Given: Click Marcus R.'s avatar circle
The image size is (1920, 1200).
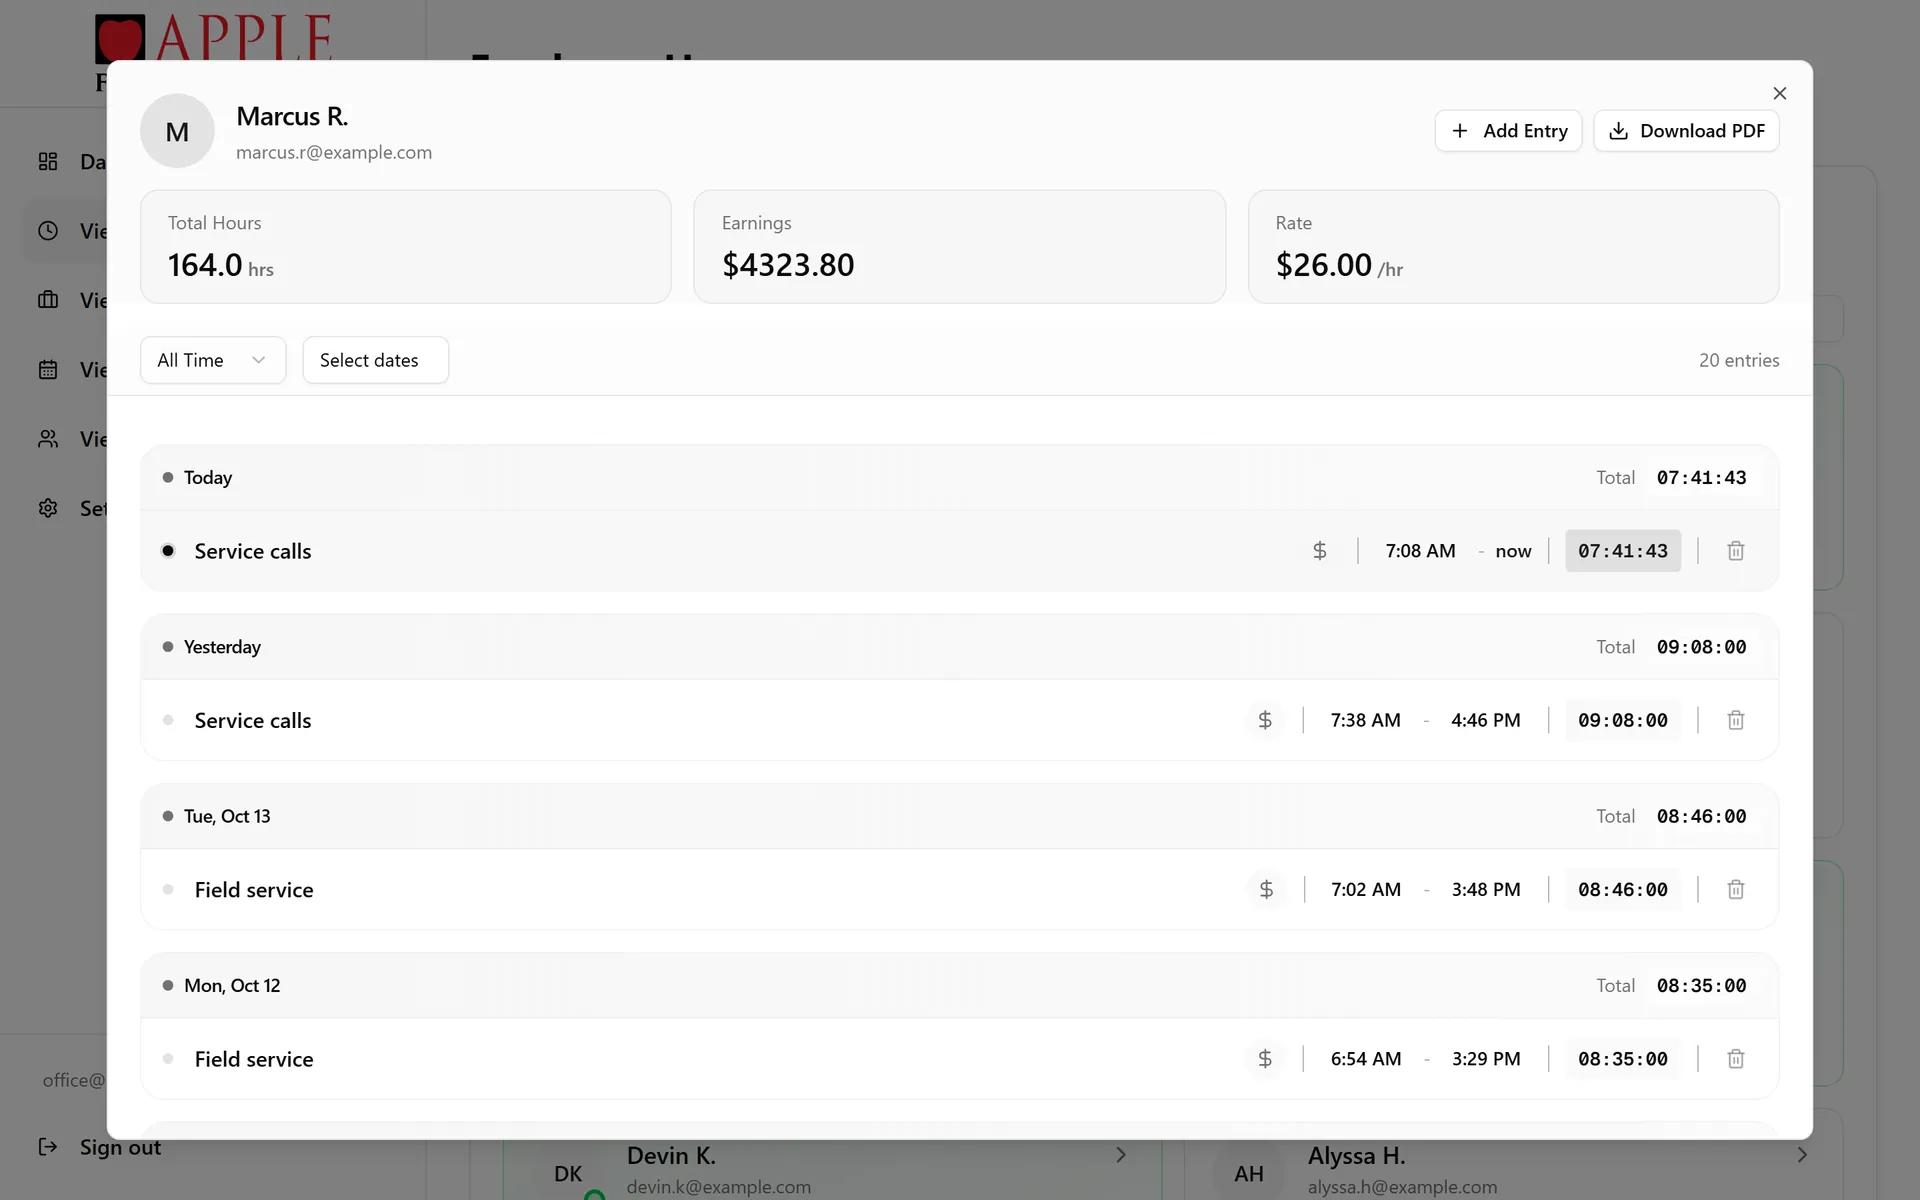Looking at the screenshot, I should [177, 131].
